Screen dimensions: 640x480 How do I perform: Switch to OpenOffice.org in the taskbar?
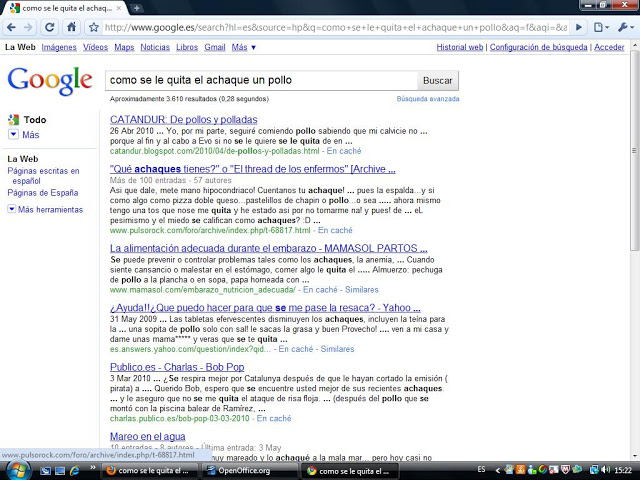click(x=243, y=470)
